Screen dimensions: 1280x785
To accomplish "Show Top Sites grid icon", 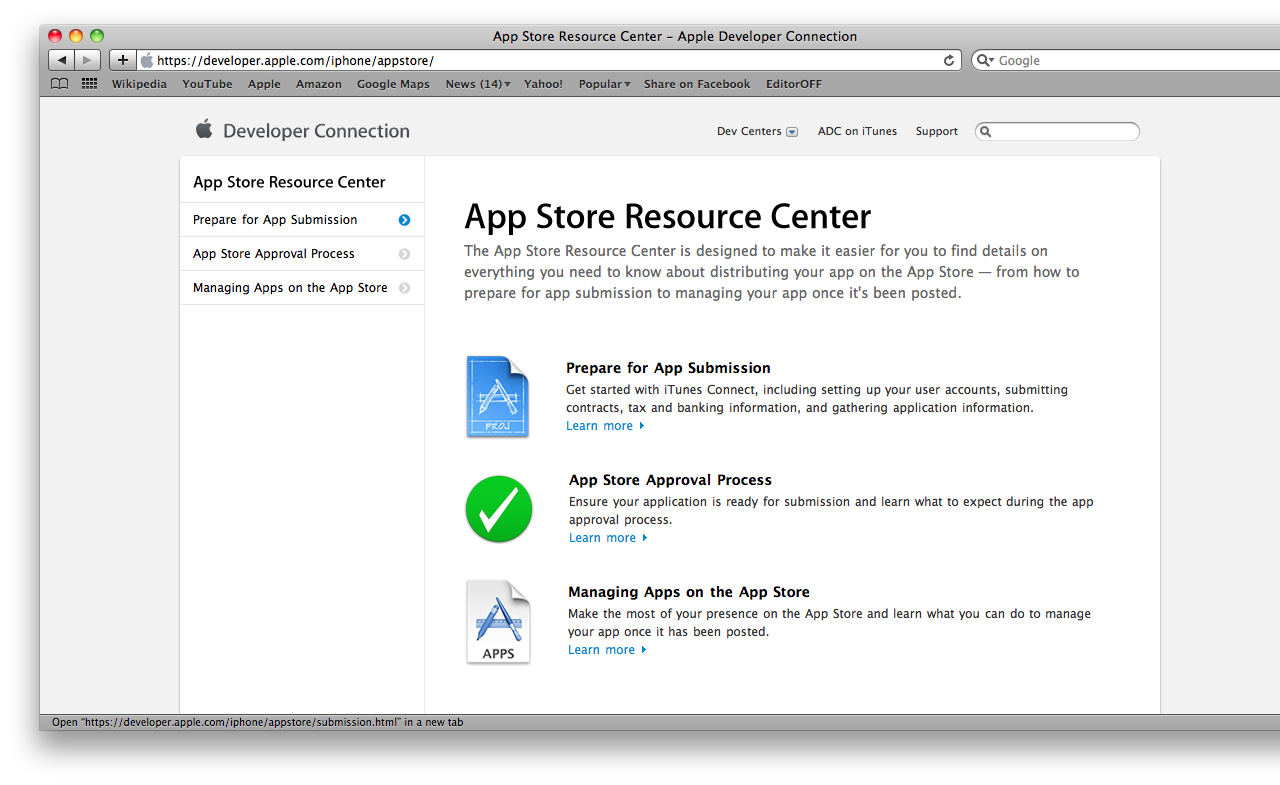I will (x=90, y=84).
